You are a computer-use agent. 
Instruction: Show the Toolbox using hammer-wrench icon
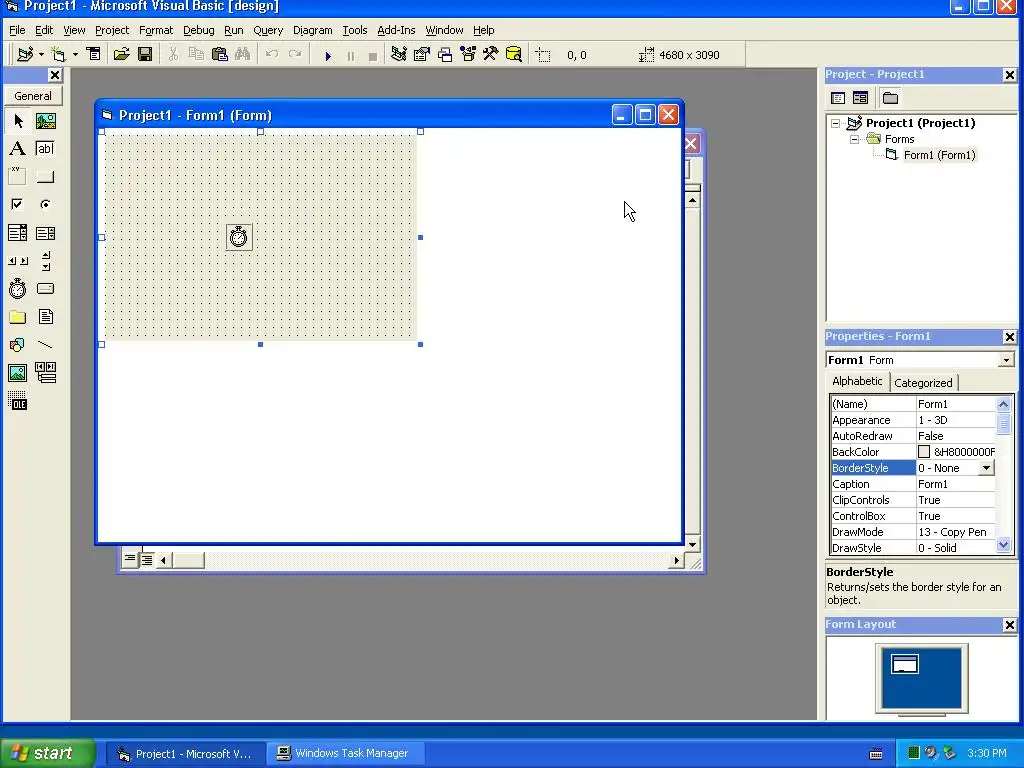click(x=490, y=54)
